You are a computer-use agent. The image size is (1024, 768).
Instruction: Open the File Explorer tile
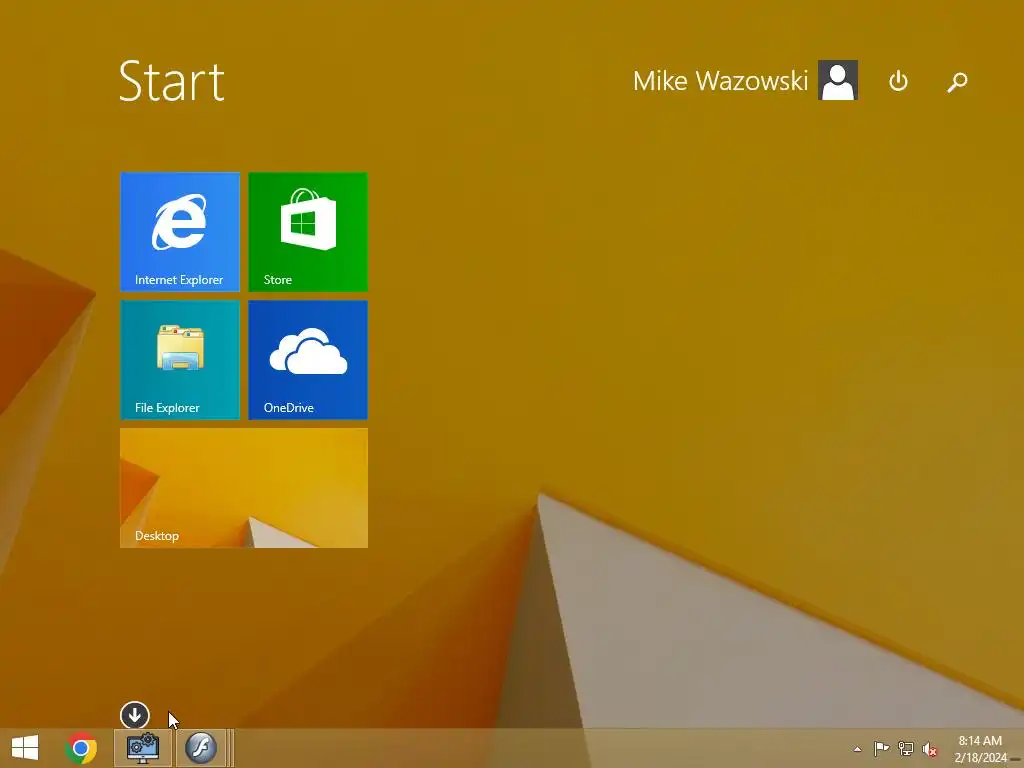click(x=180, y=360)
